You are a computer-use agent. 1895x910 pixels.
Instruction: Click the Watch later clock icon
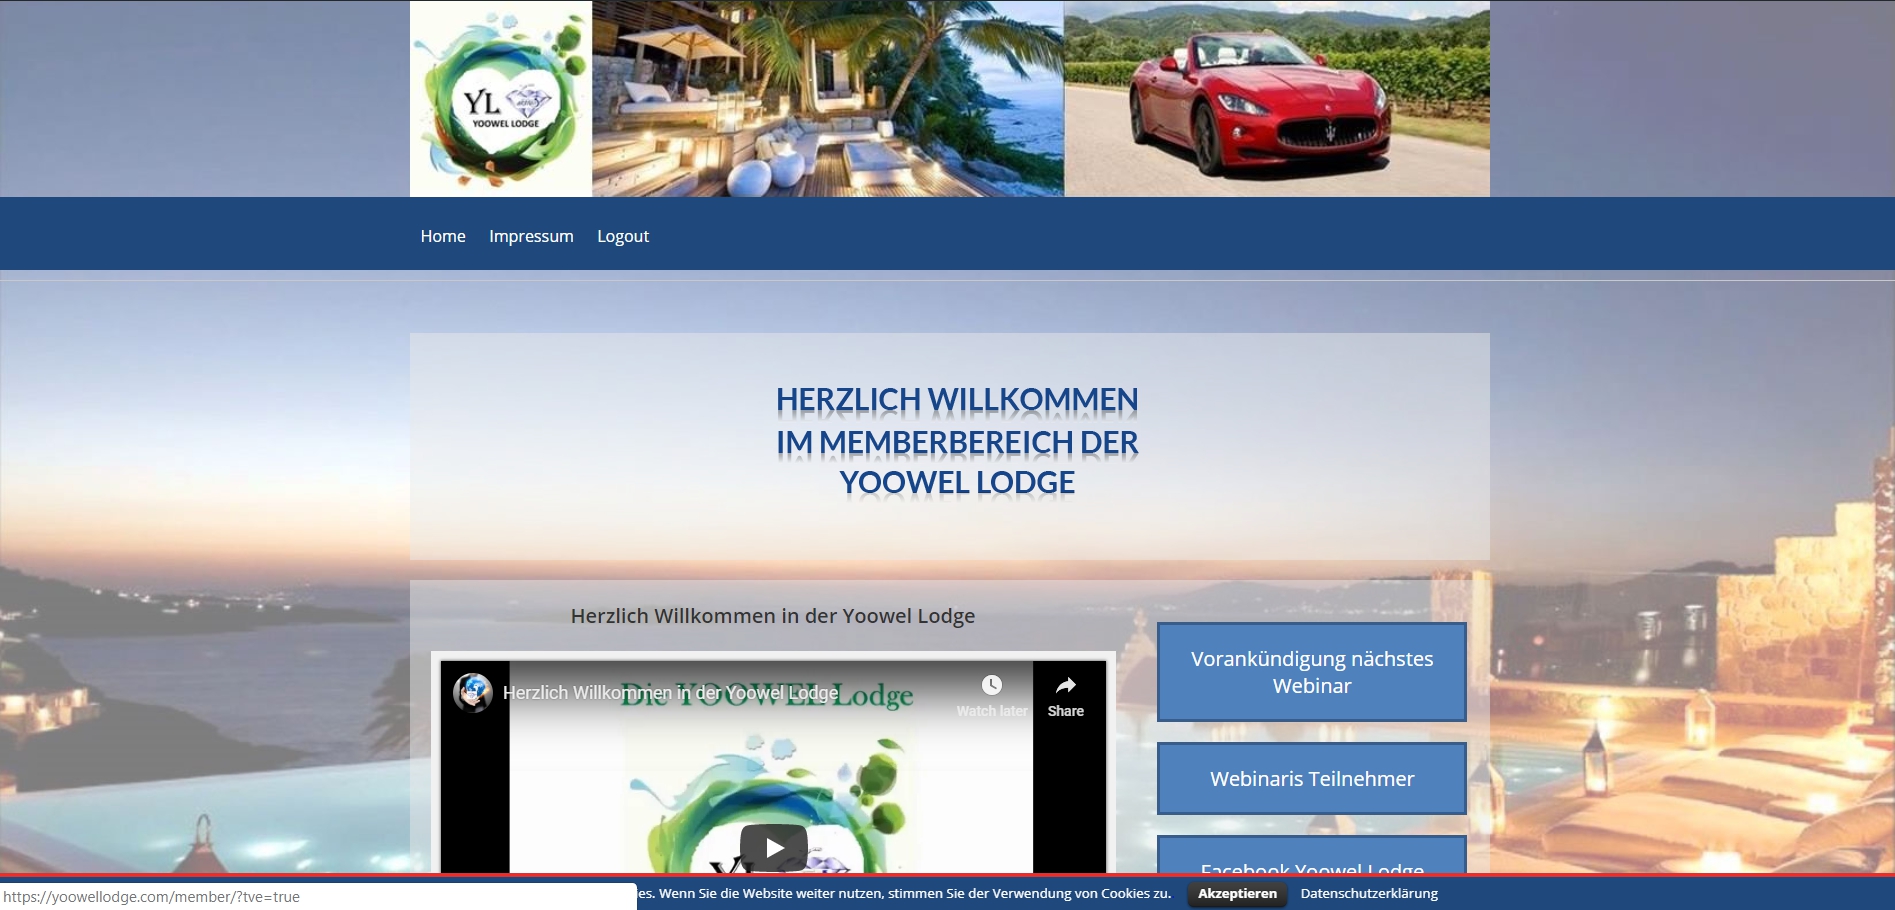coord(991,685)
